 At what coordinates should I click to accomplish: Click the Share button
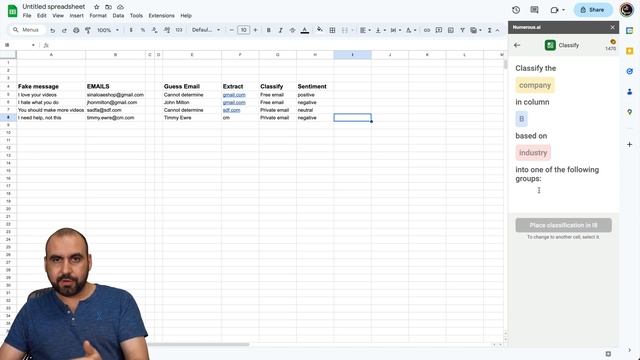(x=593, y=10)
